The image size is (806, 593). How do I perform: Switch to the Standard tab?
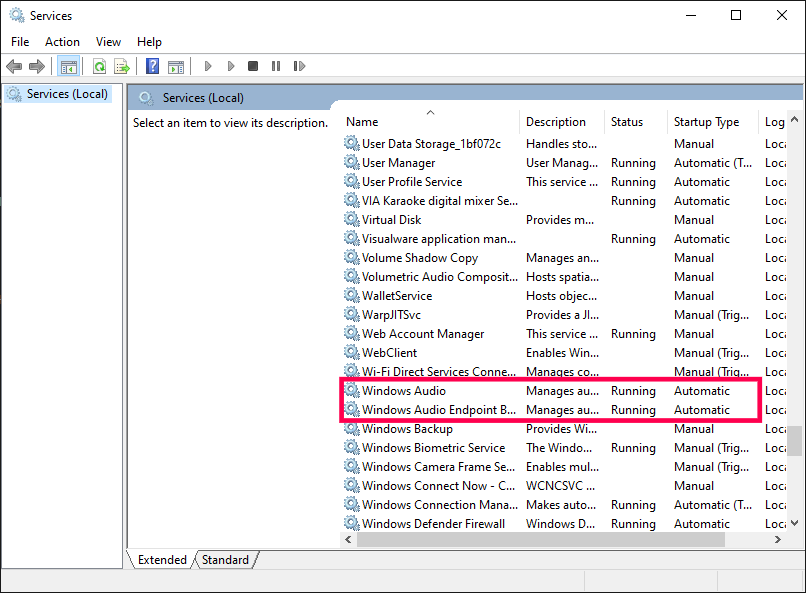(225, 560)
